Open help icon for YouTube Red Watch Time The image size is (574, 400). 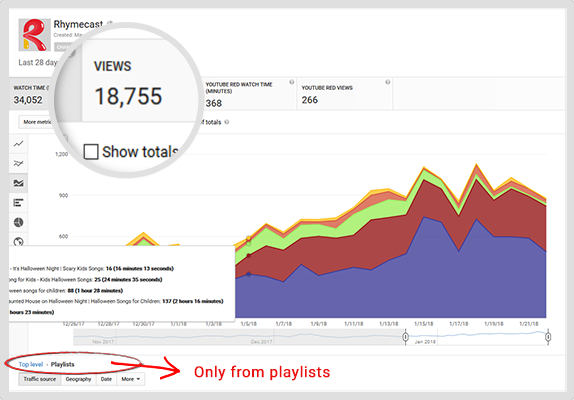click(x=292, y=82)
